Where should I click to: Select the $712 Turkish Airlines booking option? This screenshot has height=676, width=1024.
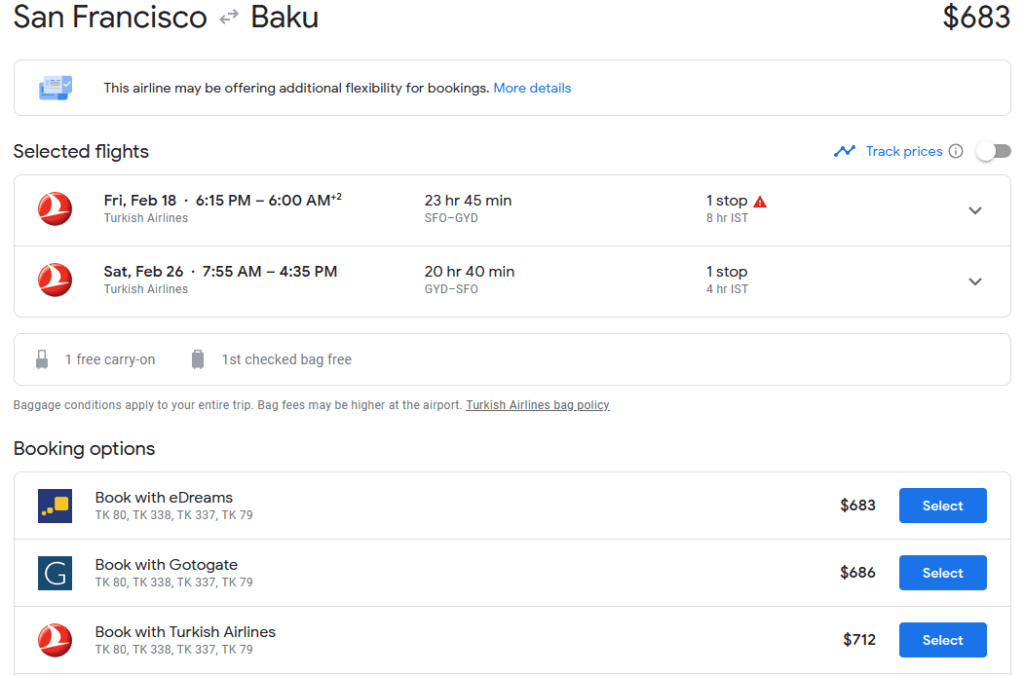pyautogui.click(x=942, y=639)
